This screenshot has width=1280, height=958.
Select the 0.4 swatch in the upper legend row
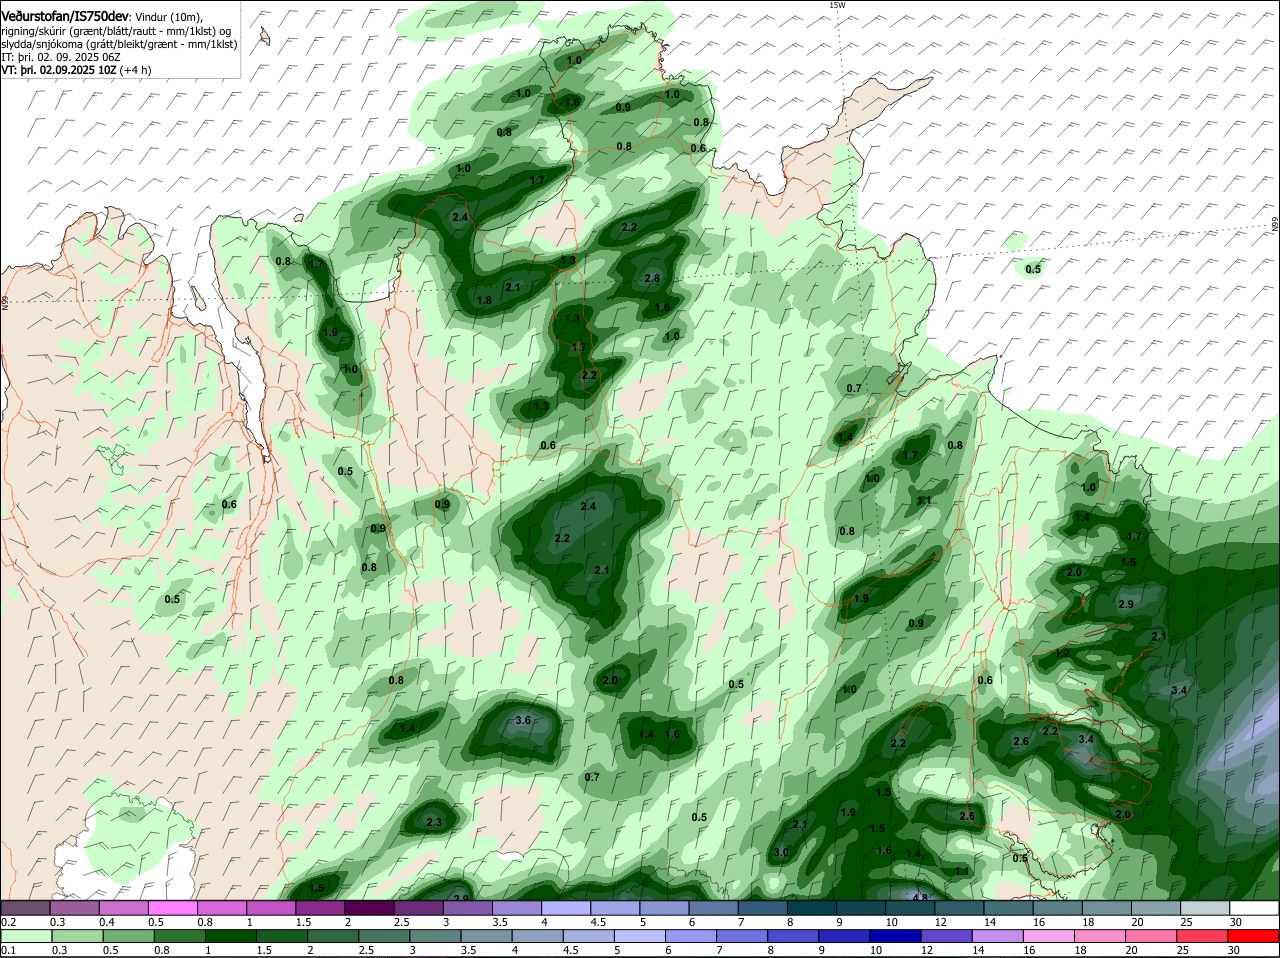123,908
